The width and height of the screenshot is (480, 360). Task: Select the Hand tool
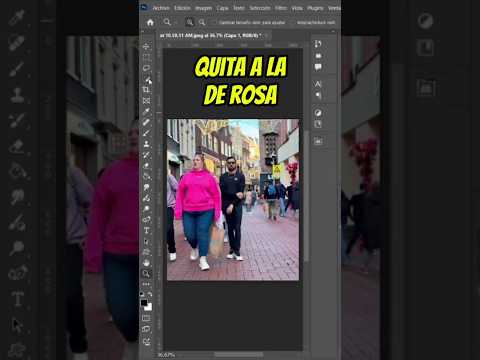(x=146, y=263)
